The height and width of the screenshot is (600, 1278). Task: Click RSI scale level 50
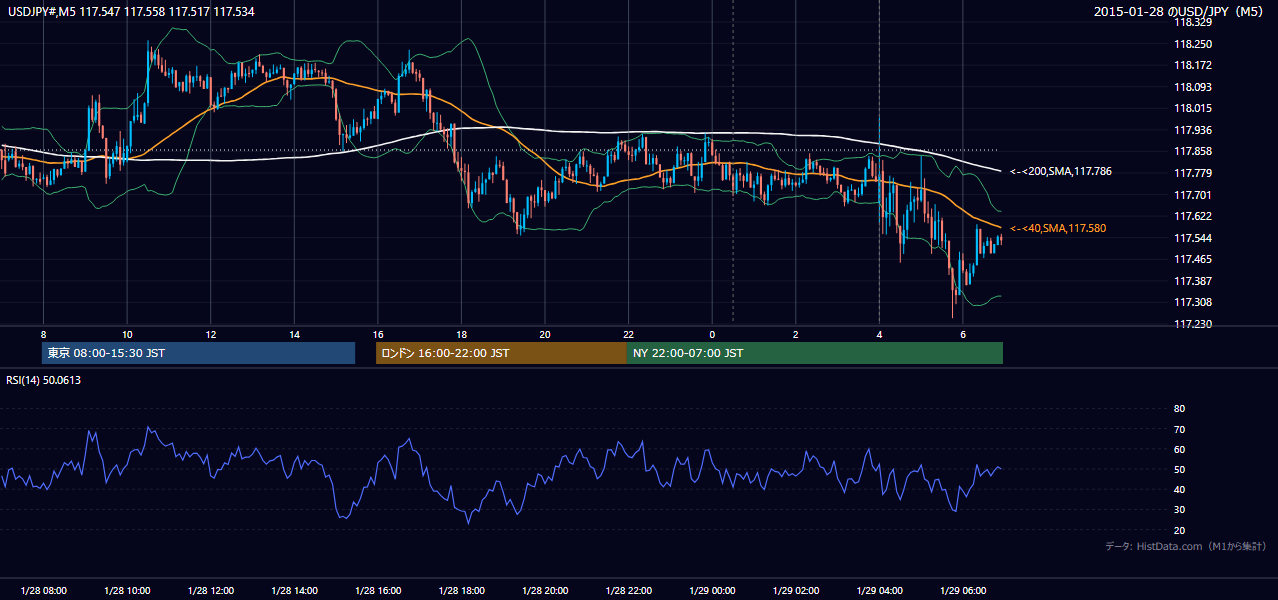[1179, 469]
